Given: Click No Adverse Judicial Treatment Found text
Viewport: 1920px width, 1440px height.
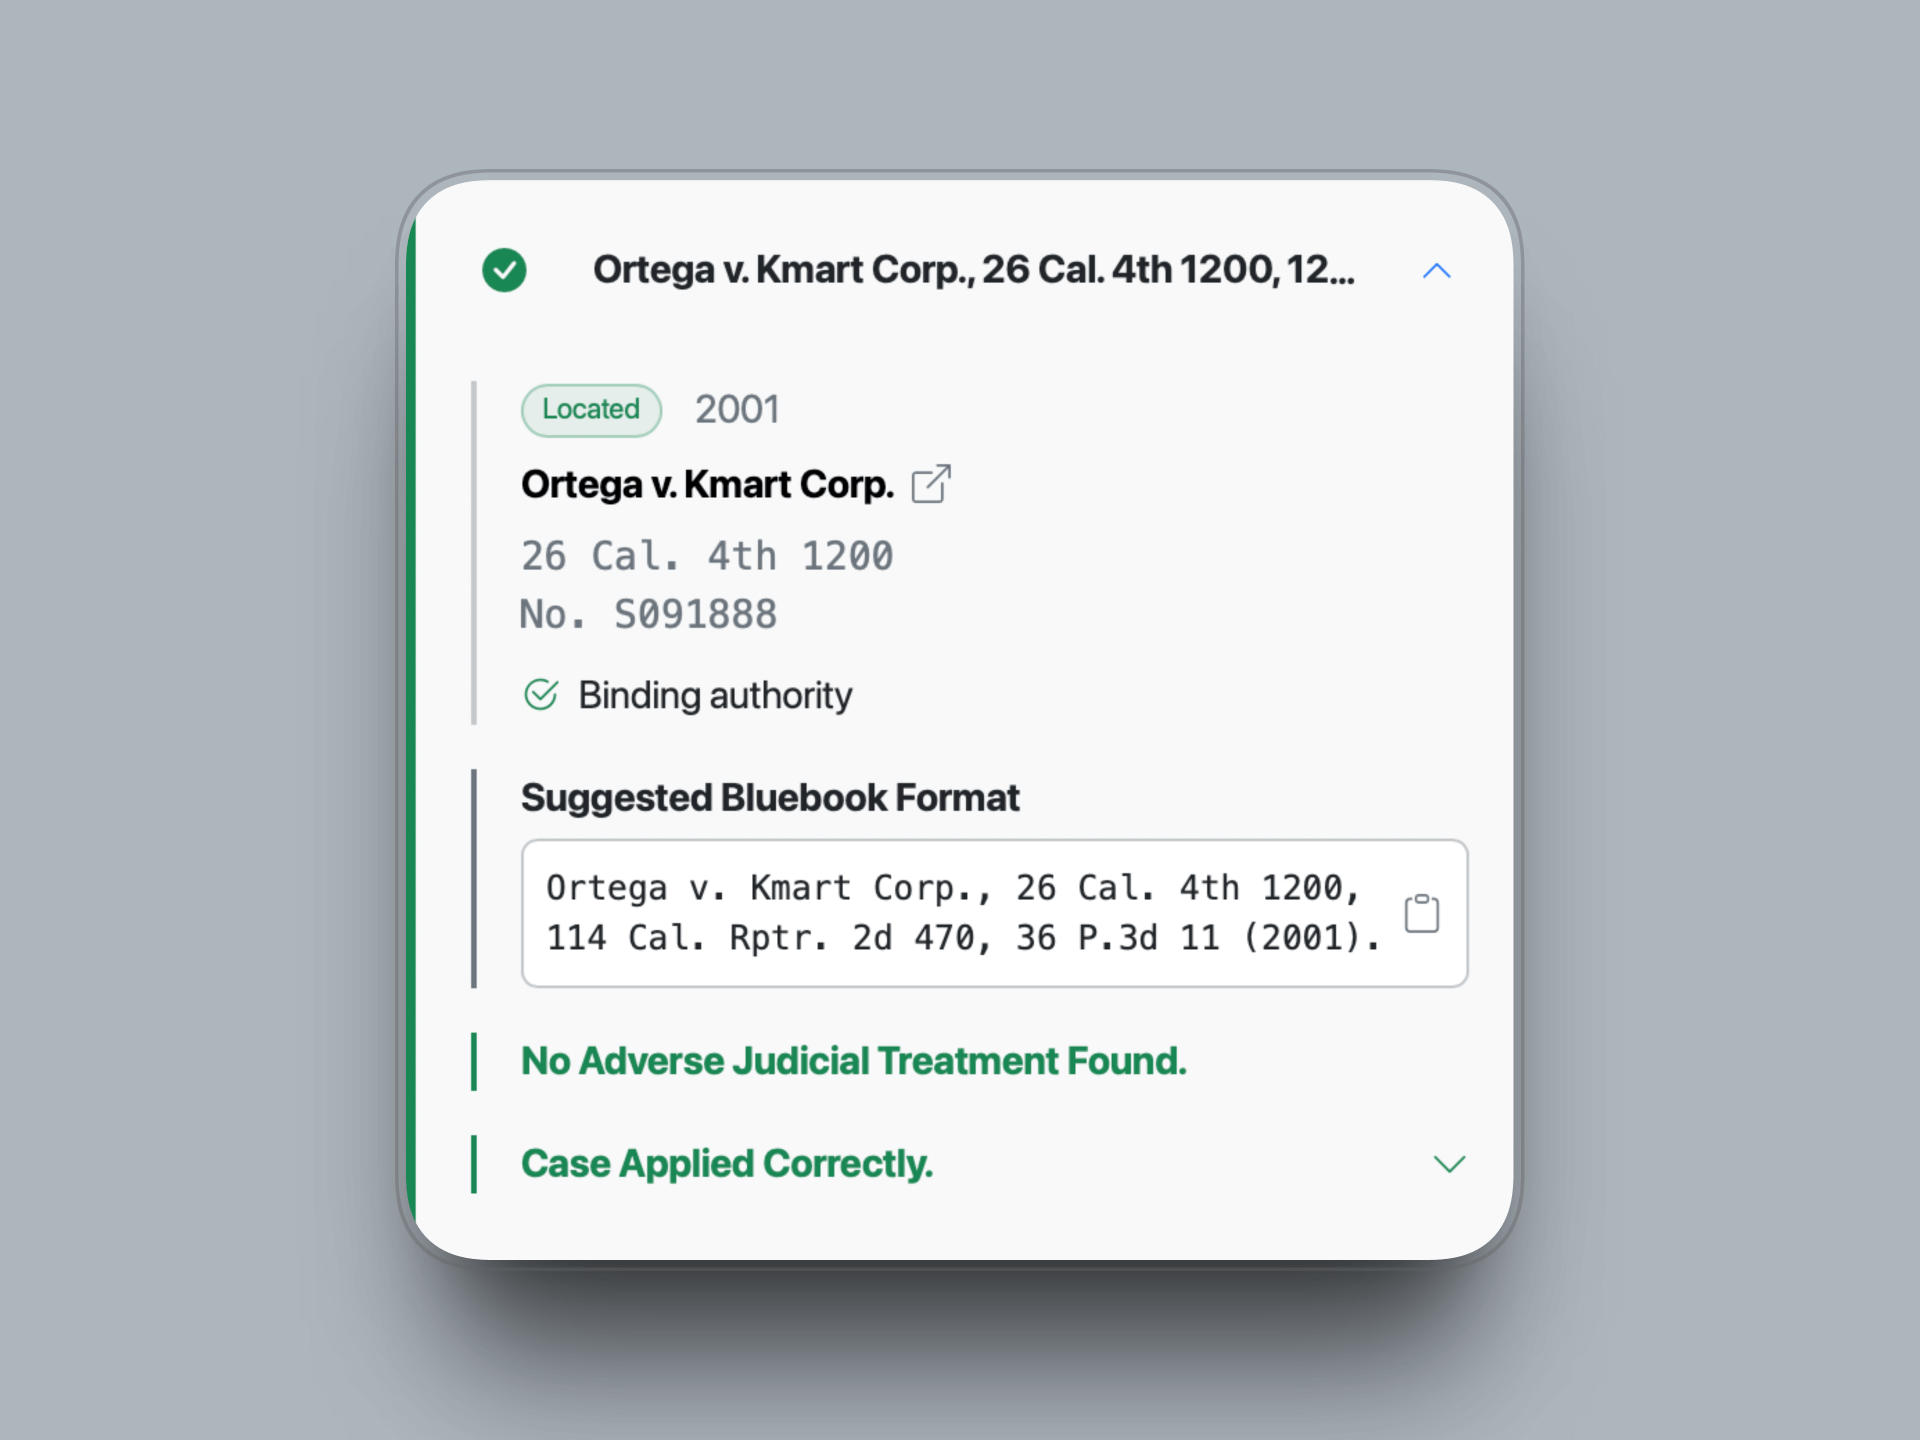Looking at the screenshot, I should [853, 1060].
